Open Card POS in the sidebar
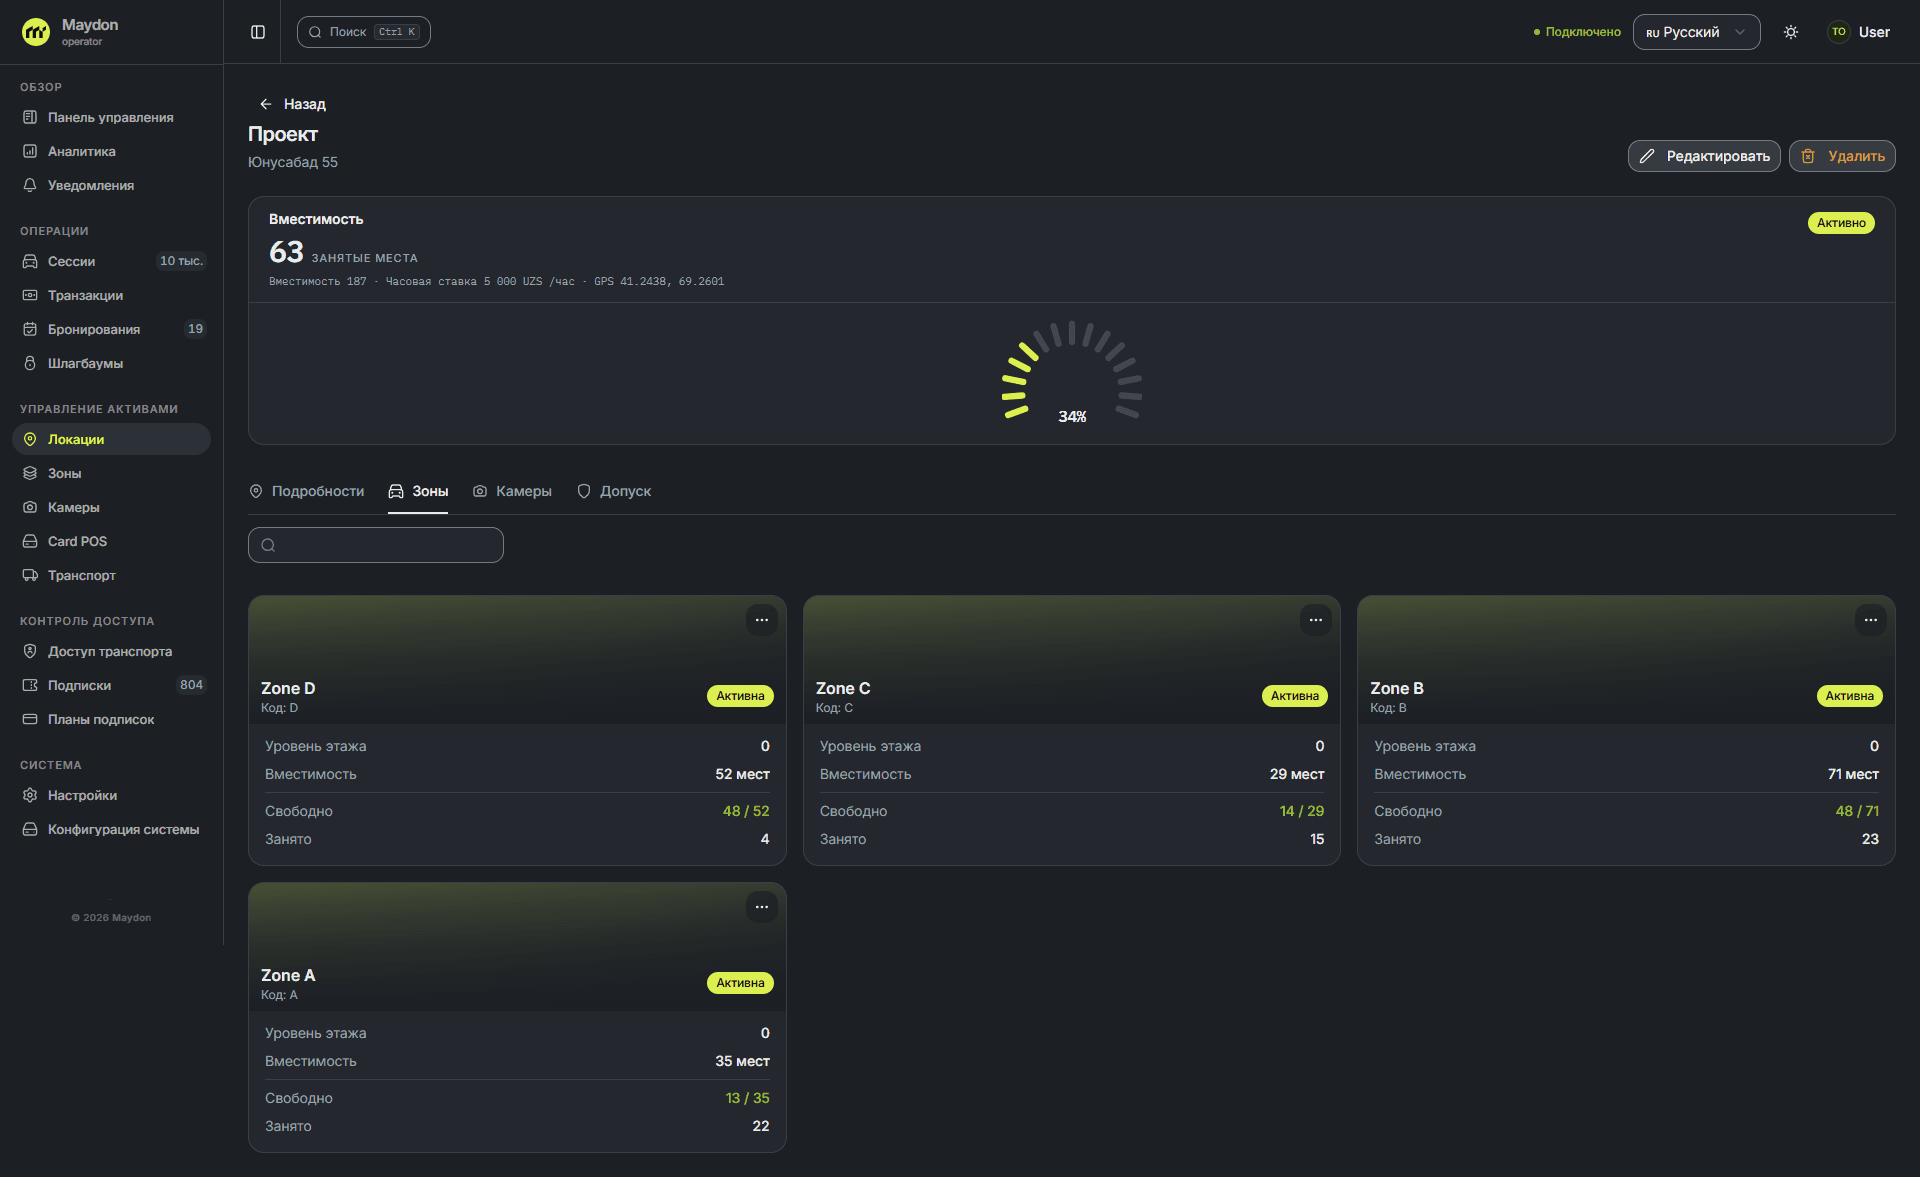Viewport: 1920px width, 1177px height. [111, 542]
